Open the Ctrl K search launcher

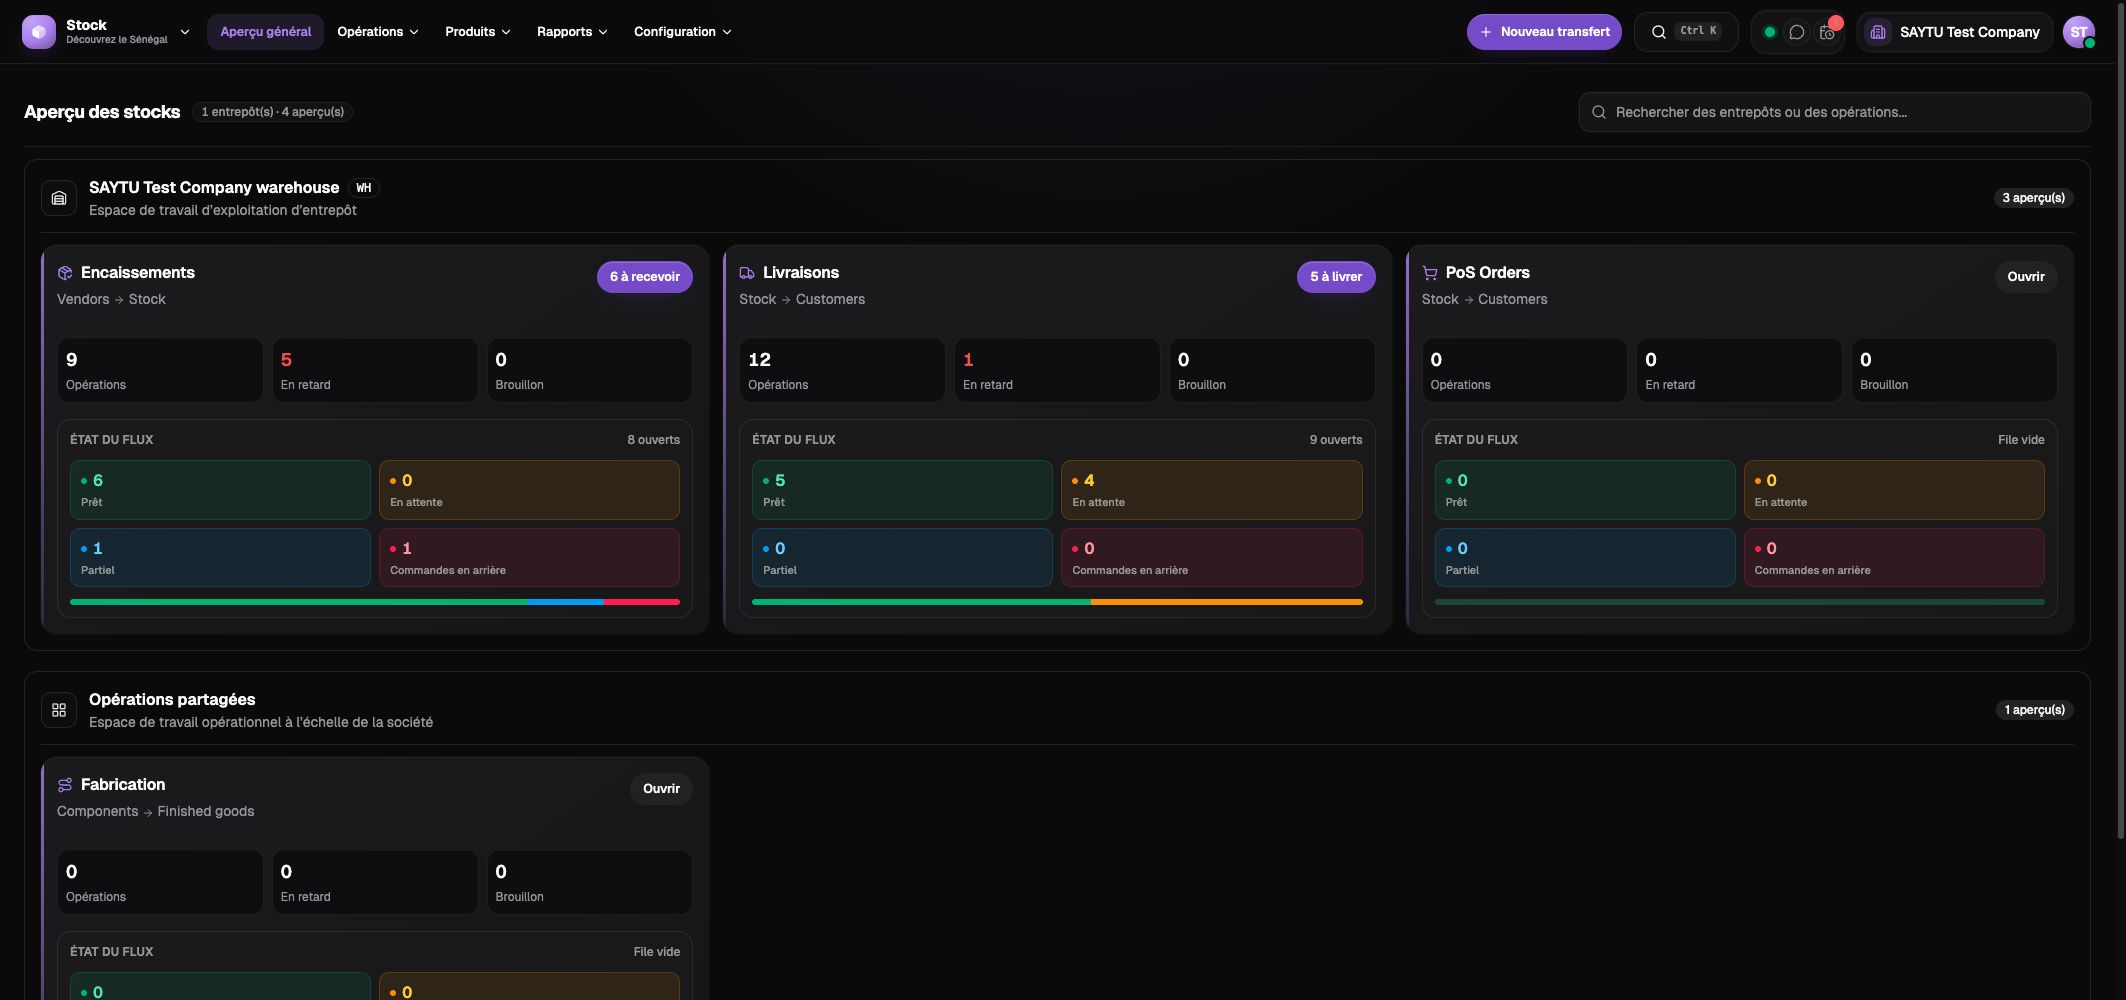coord(1686,32)
